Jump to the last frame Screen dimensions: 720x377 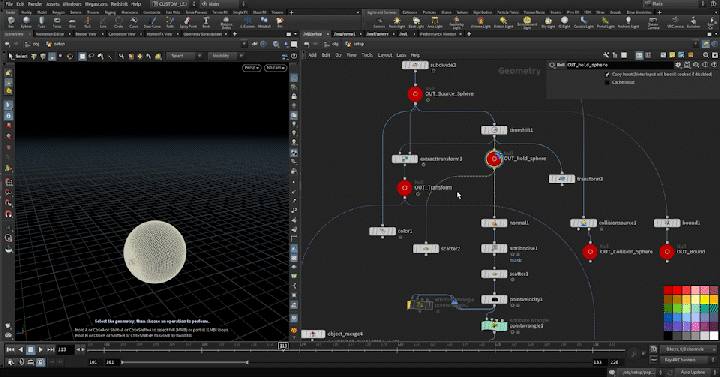point(51,350)
